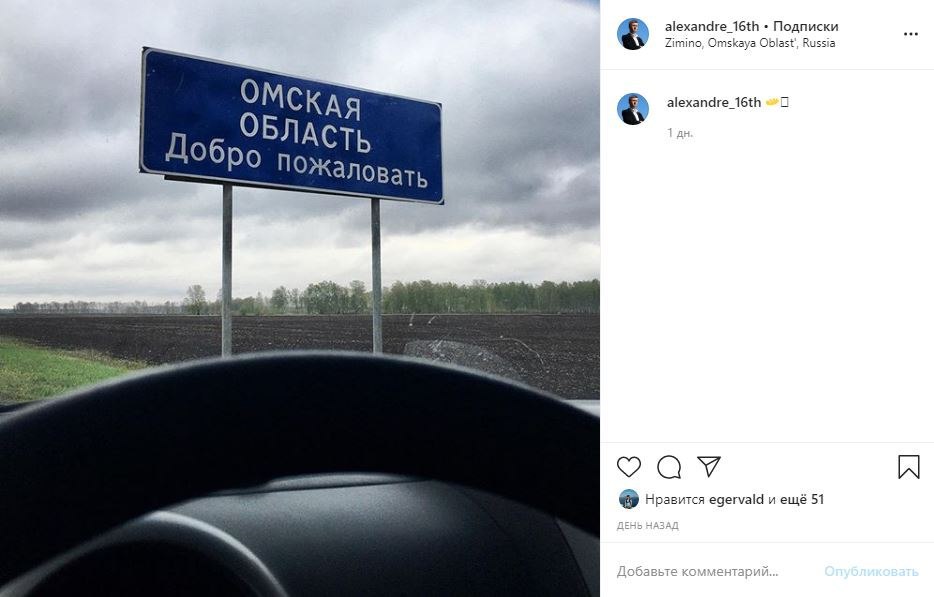Open comments via the speech bubble icon
Screen dimensions: 934x597
pyautogui.click(x=669, y=467)
